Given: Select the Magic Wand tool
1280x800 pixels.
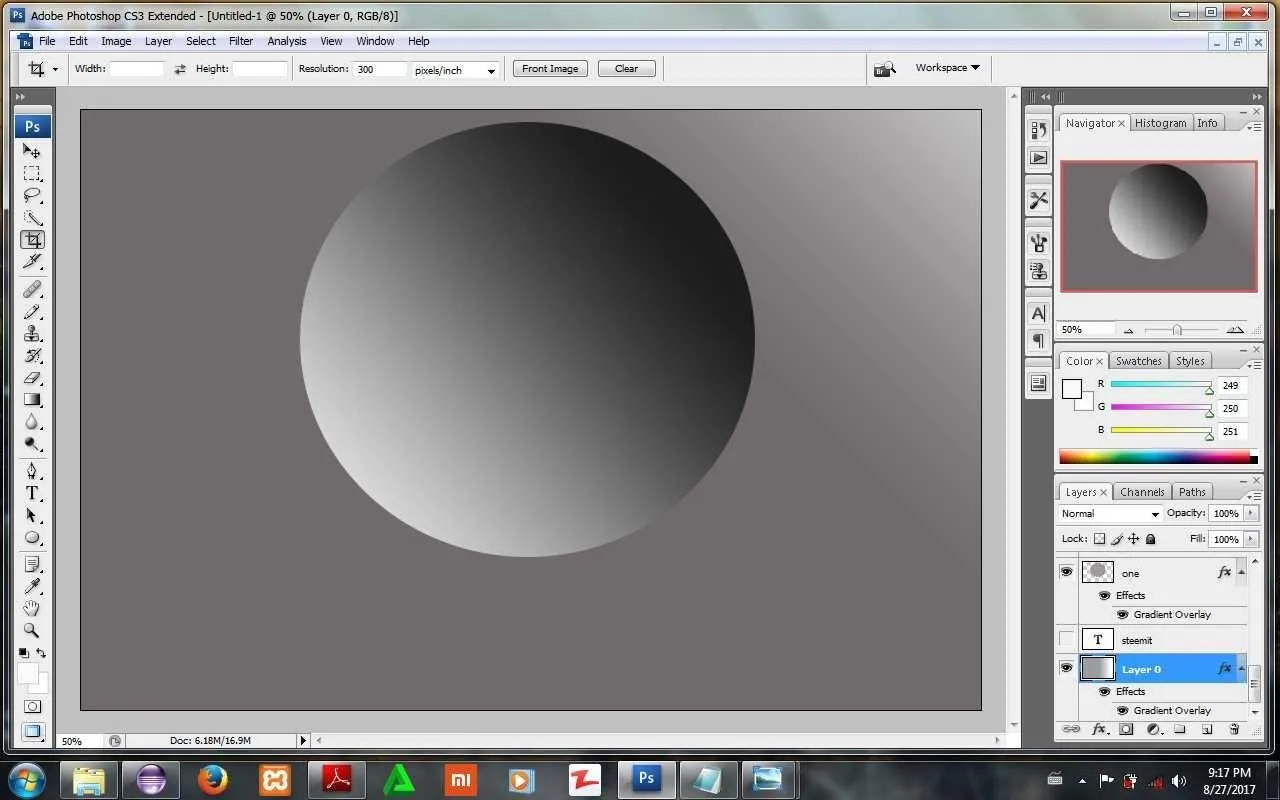Looking at the screenshot, I should (x=32, y=217).
